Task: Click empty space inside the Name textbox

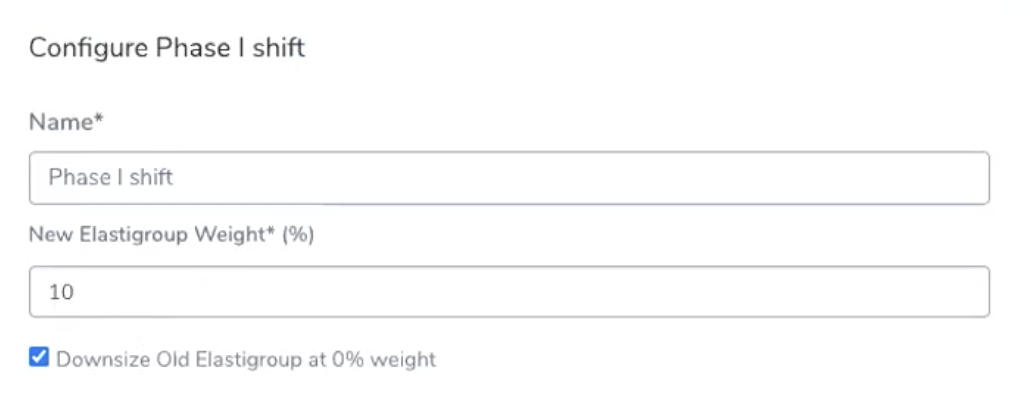Action: tap(579, 178)
